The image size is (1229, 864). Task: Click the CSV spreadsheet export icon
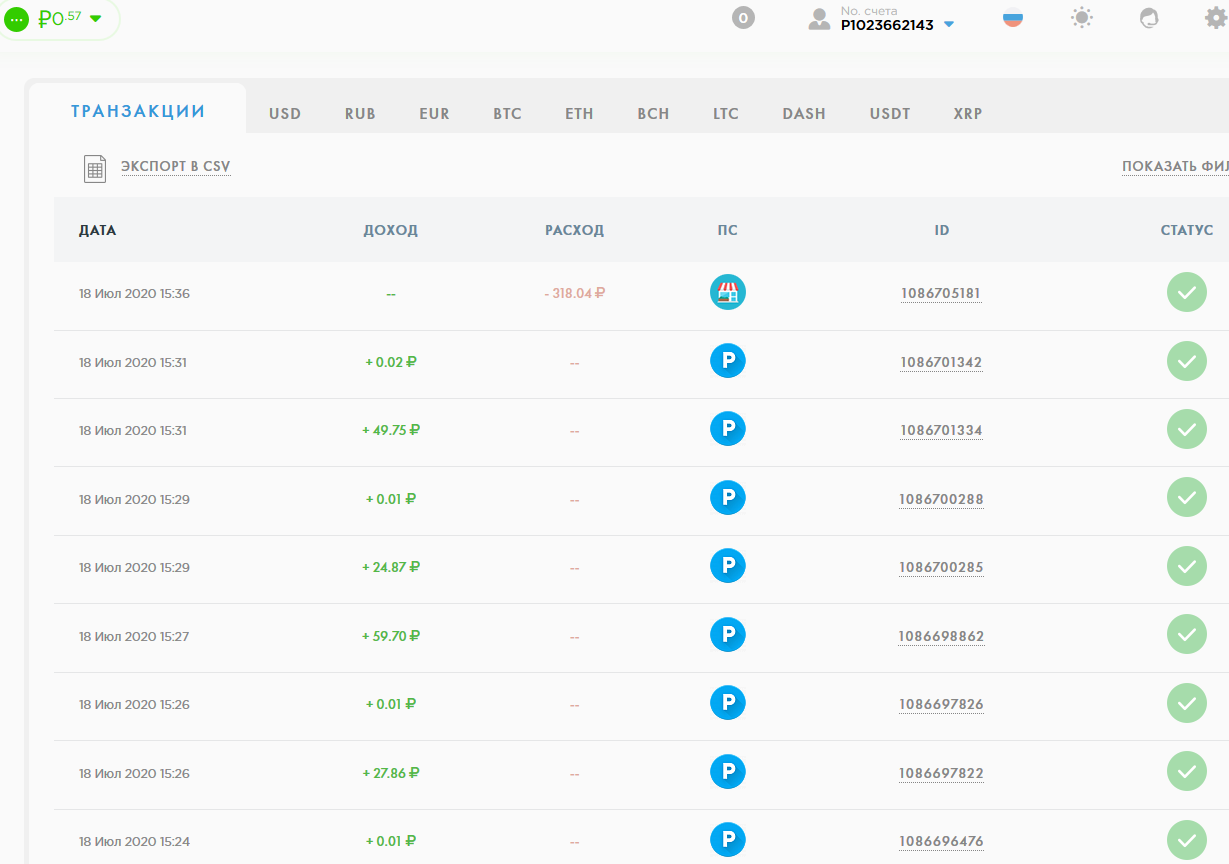click(x=95, y=168)
